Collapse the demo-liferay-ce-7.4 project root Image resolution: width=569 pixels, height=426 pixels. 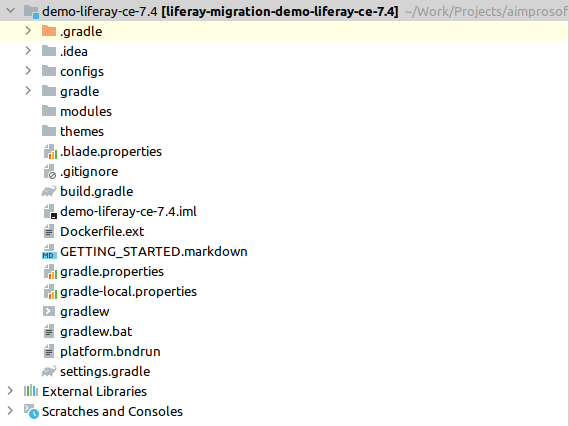[11, 11]
